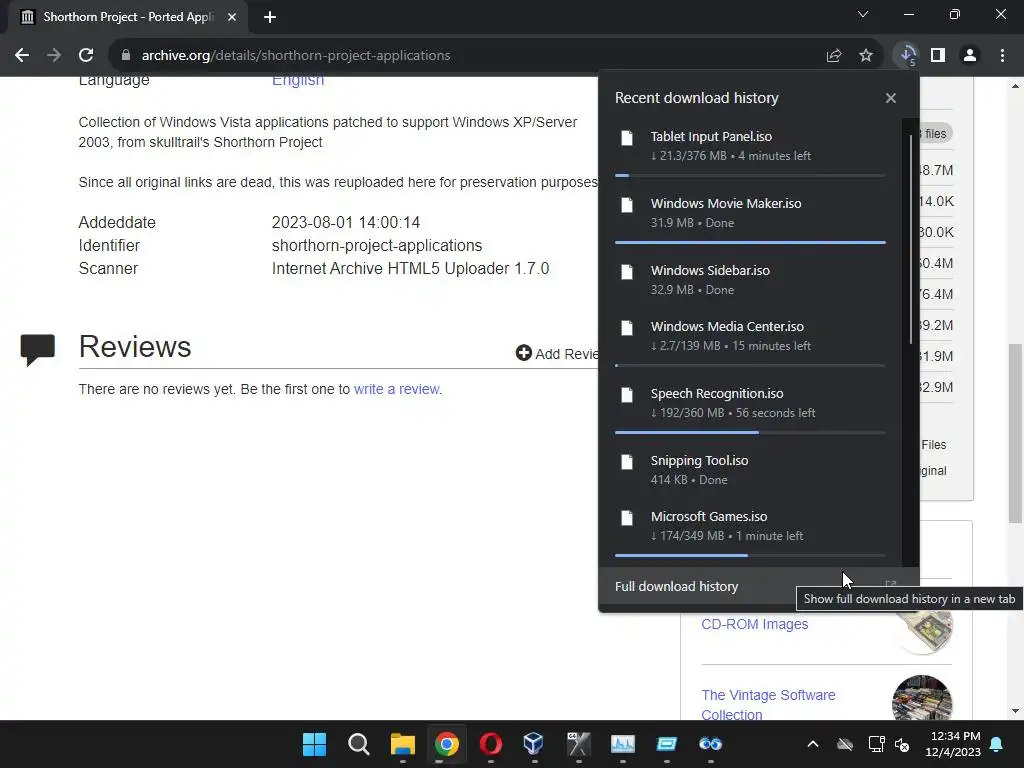This screenshot has width=1024, height=768.
Task: Select the Windows Movie Maker.iso file name
Action: pos(726,204)
